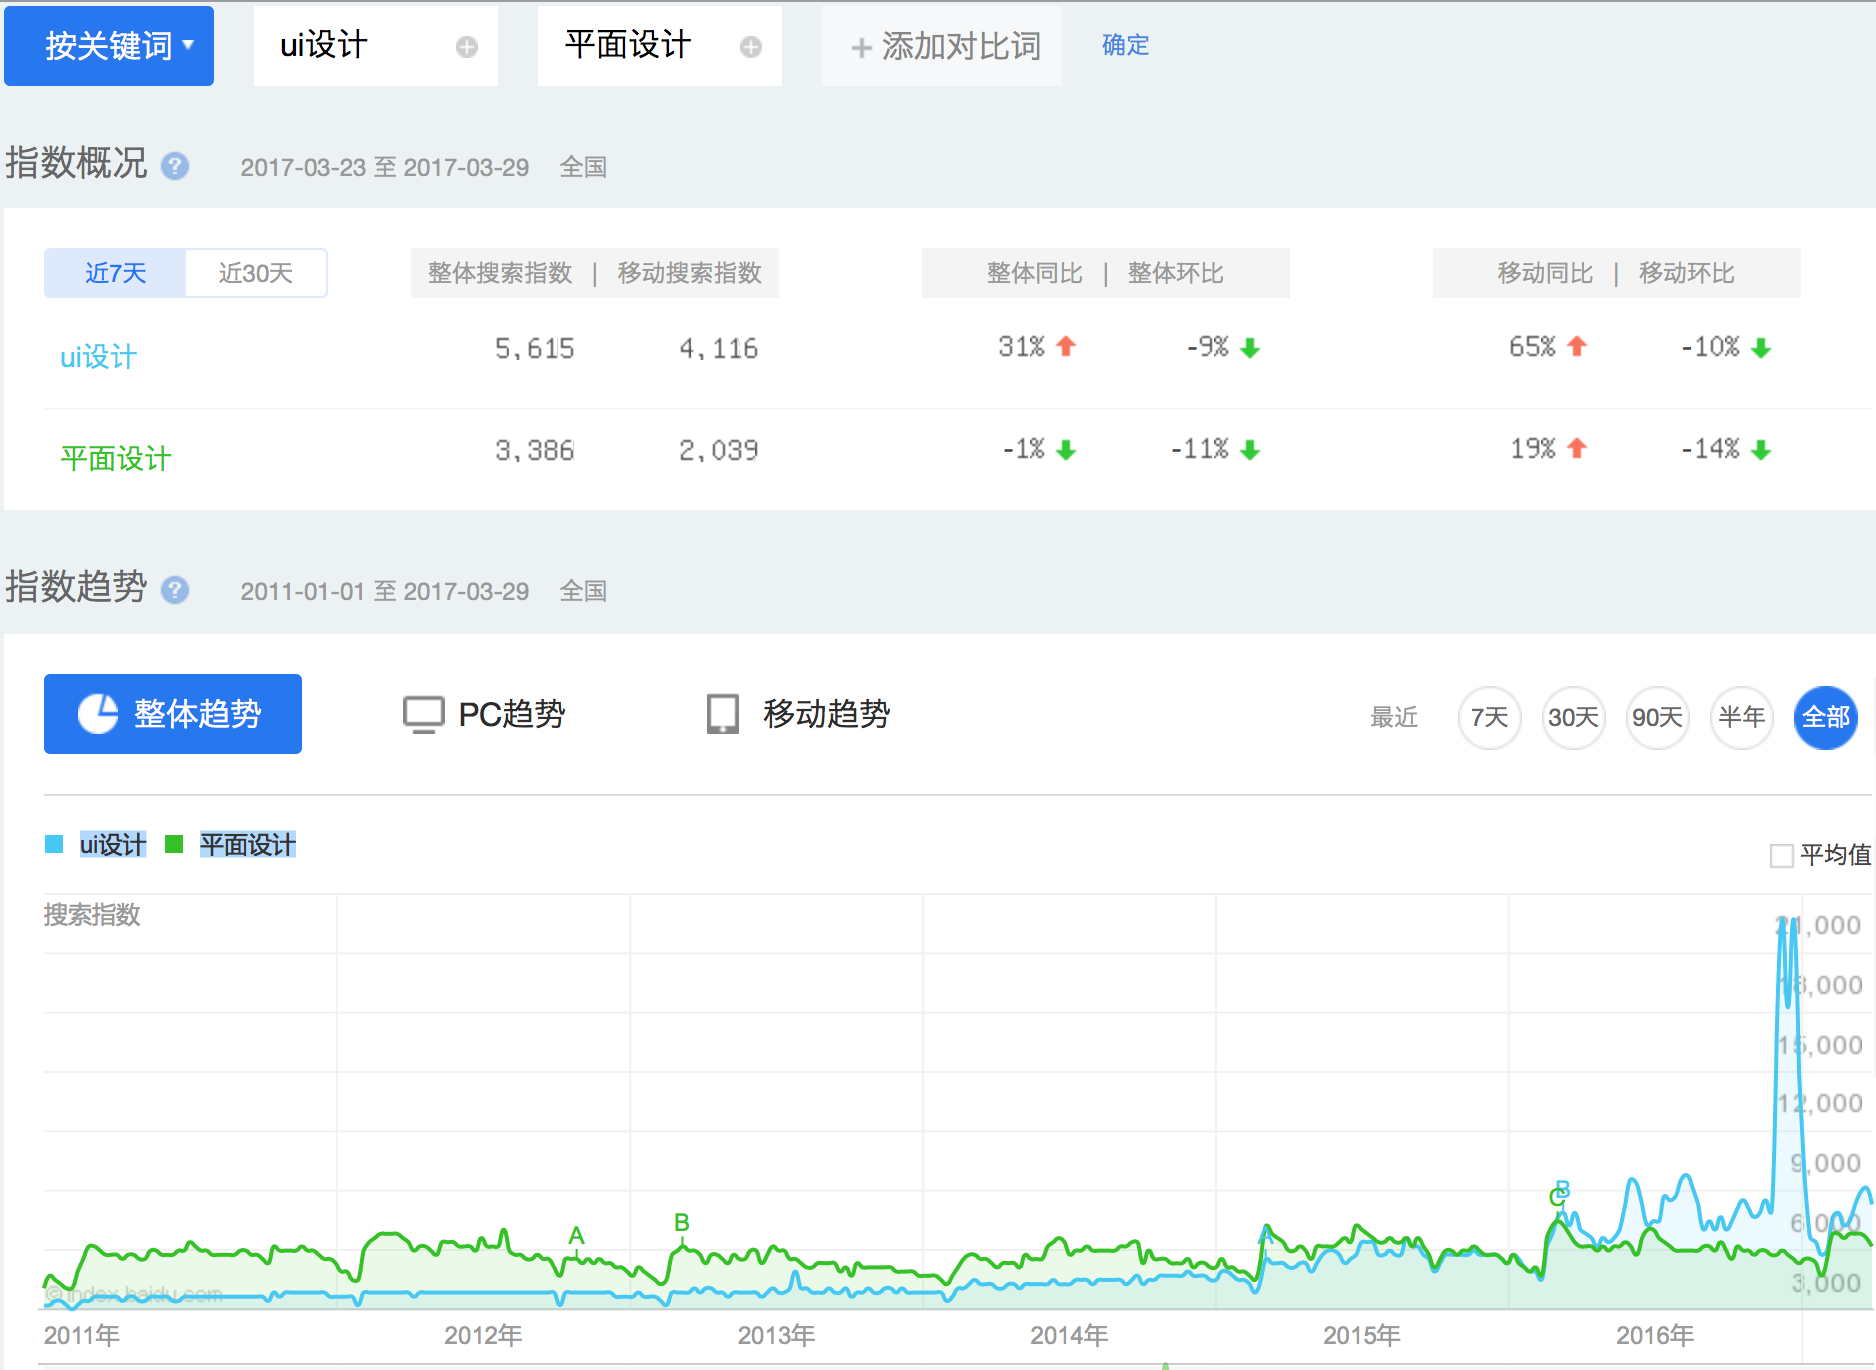Viewport: 1876px width, 1370px height.
Task: Click the help icon beside 指数趋势
Action: (175, 590)
